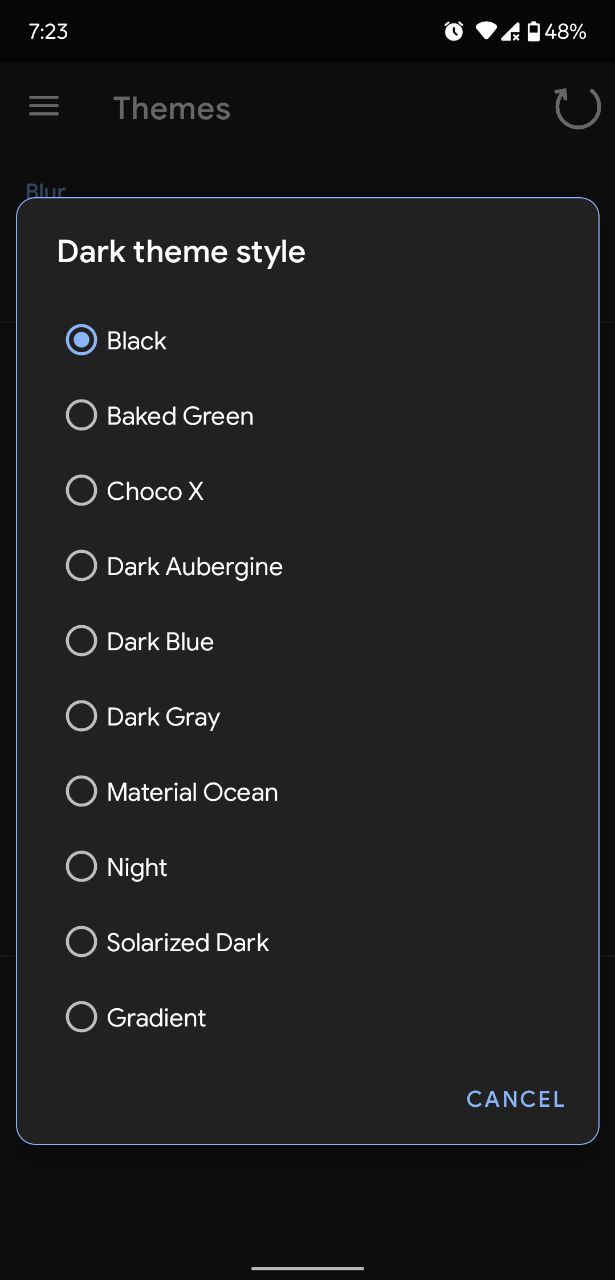Select the Black radio button

click(x=81, y=341)
